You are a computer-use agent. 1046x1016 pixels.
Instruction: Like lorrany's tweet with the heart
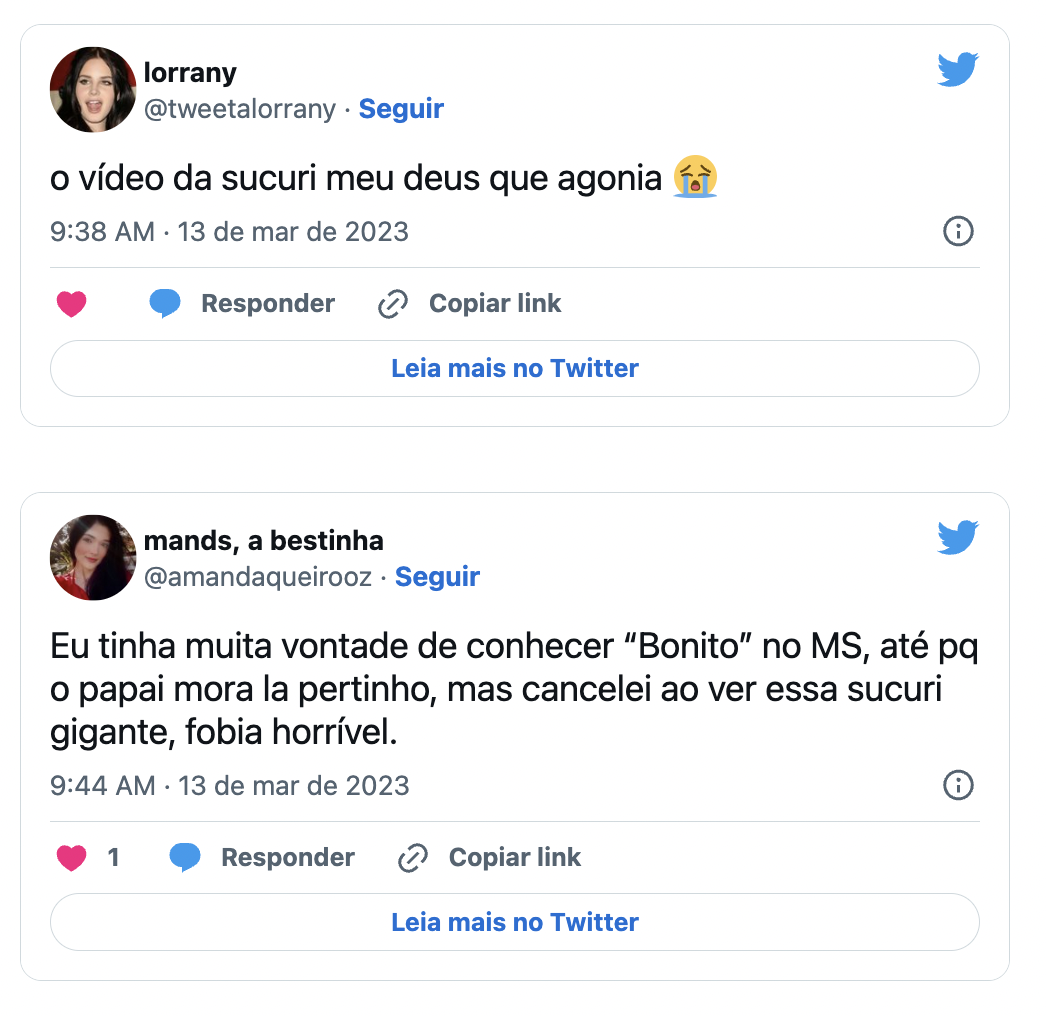71,304
